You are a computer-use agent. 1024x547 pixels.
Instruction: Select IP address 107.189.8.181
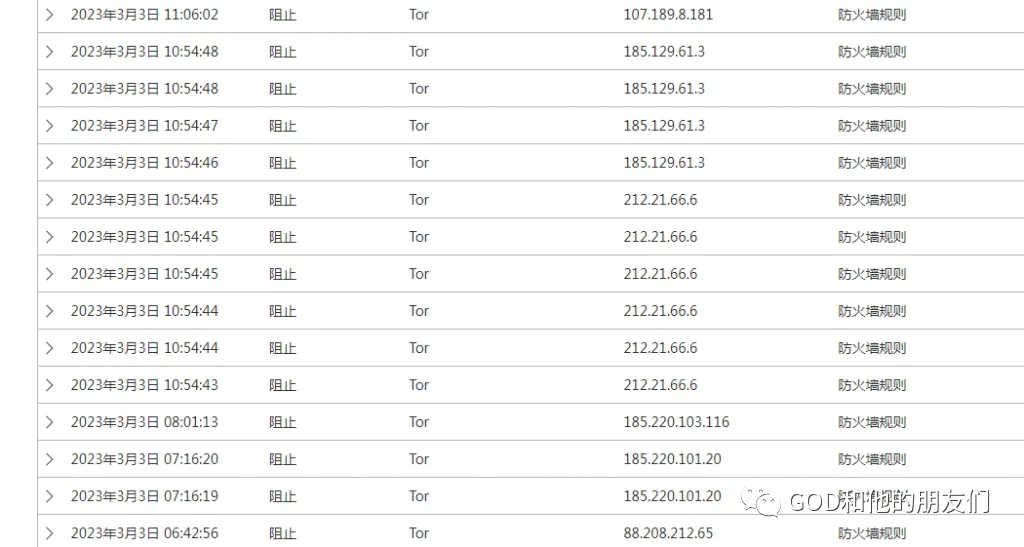(x=668, y=15)
